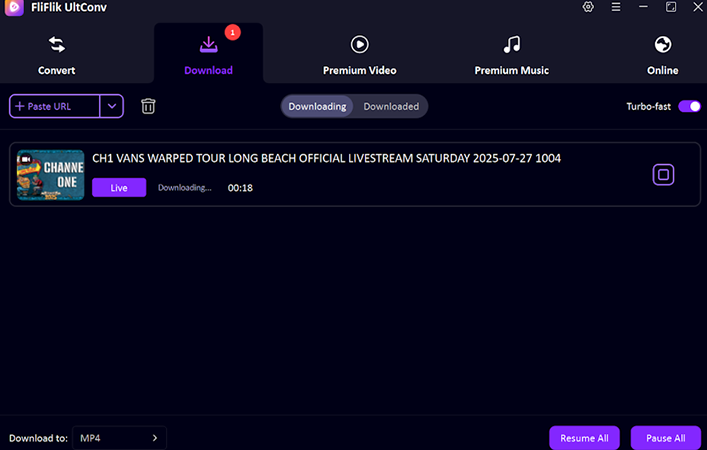Click Resume All button
This screenshot has height=450, width=707.
[x=584, y=438]
